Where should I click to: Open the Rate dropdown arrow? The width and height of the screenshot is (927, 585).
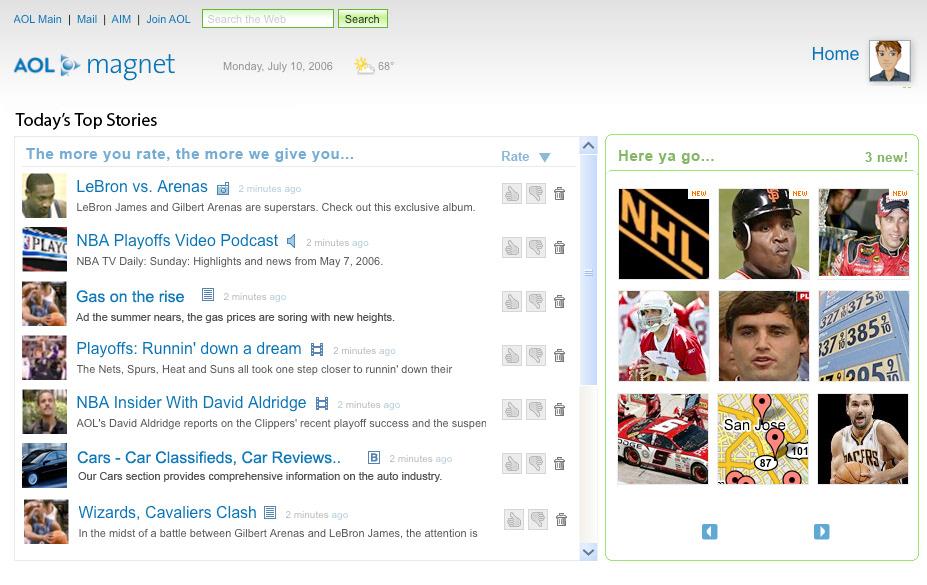tap(544, 157)
